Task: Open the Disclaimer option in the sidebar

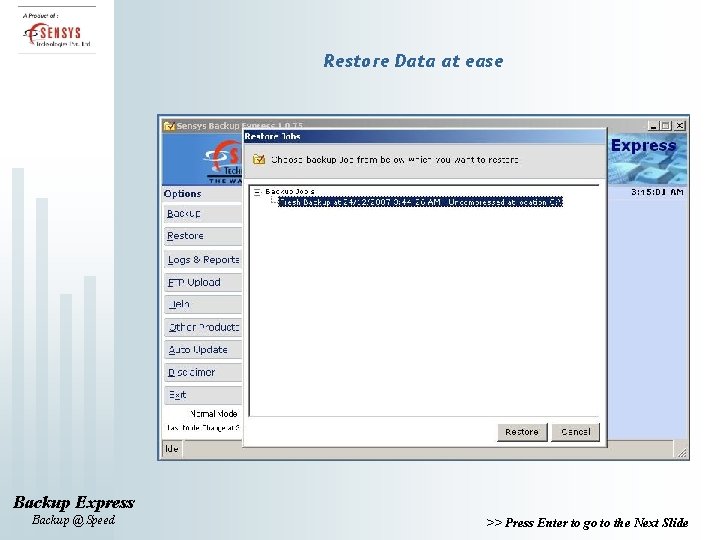Action: tap(203, 372)
